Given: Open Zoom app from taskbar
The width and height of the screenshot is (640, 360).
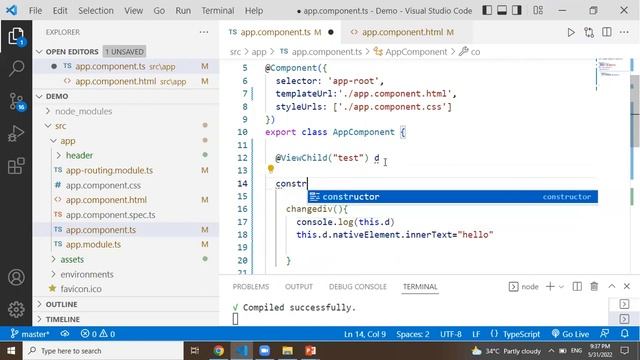Looking at the screenshot, I should [264, 351].
